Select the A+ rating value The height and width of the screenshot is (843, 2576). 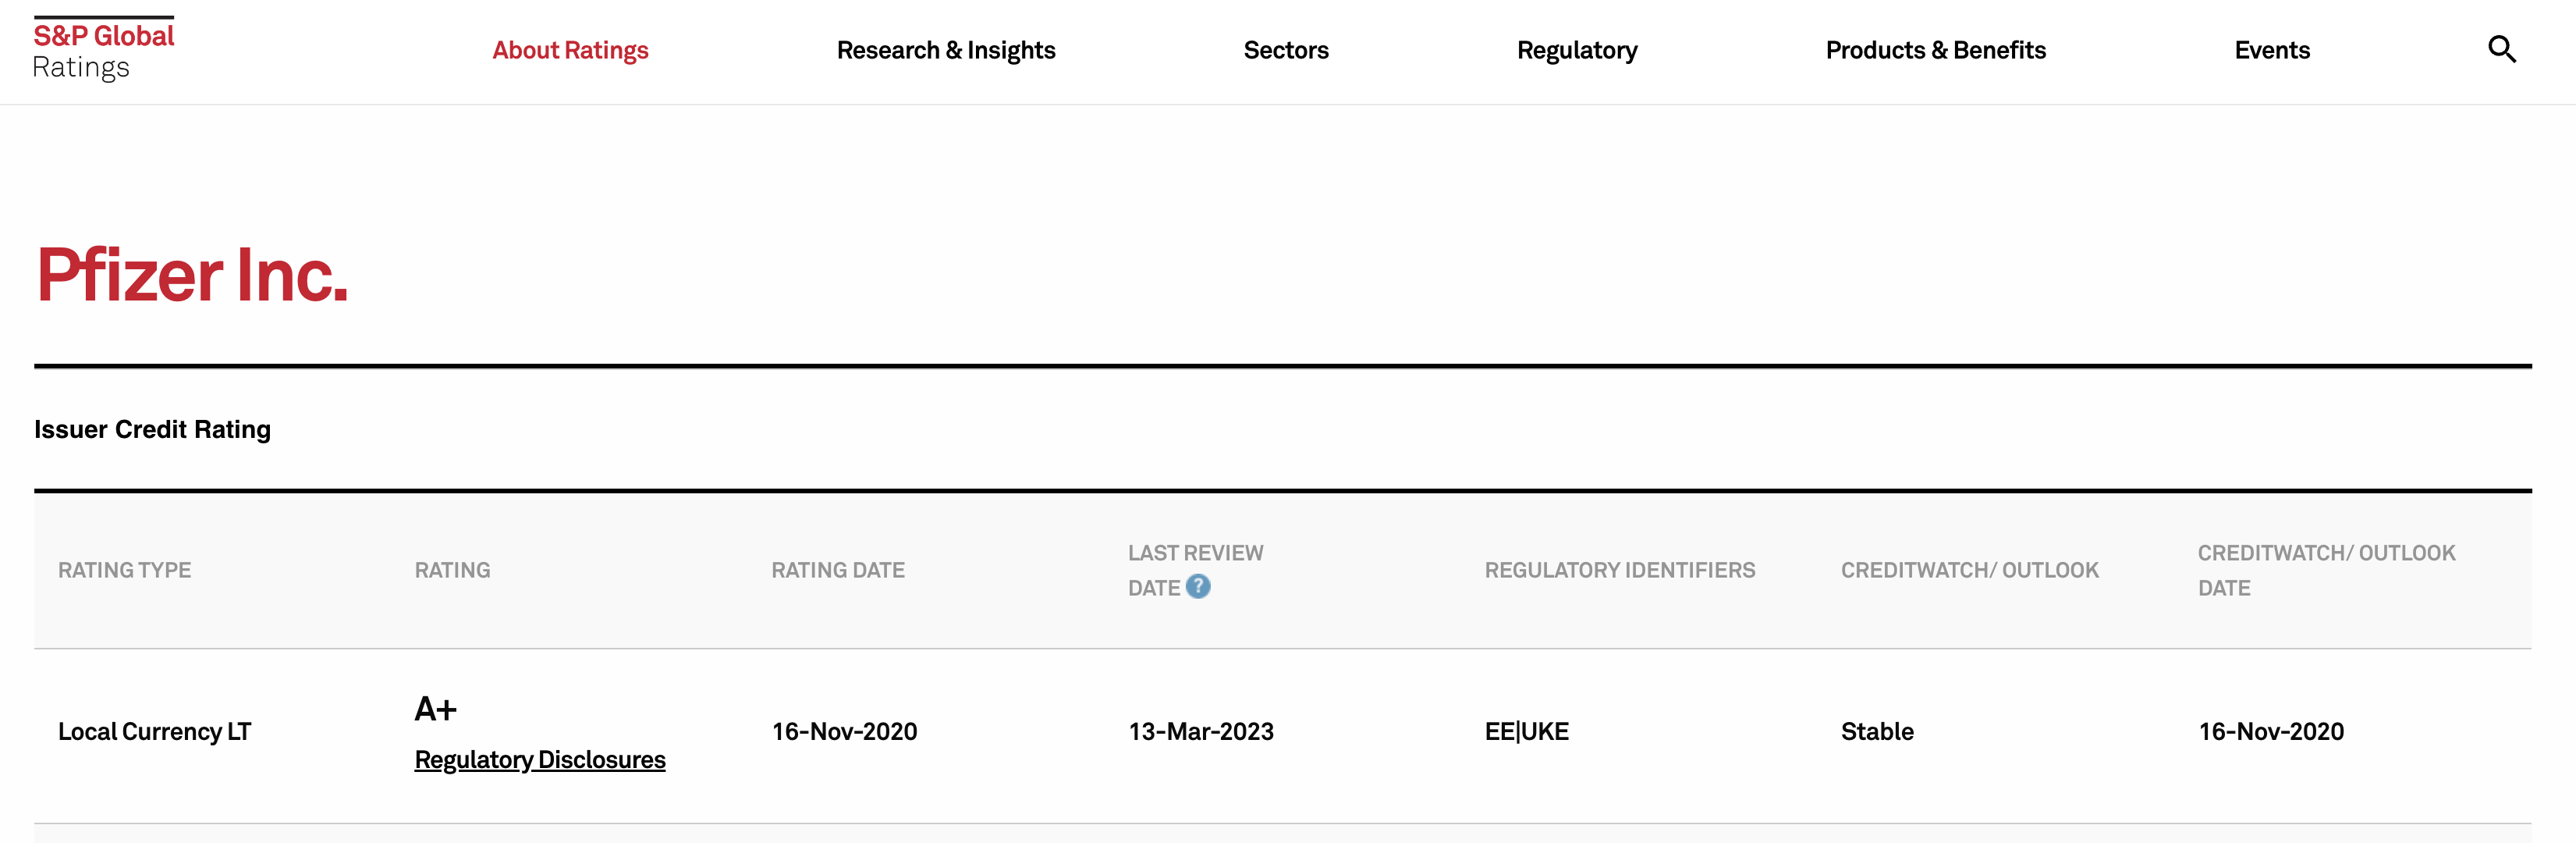(436, 709)
